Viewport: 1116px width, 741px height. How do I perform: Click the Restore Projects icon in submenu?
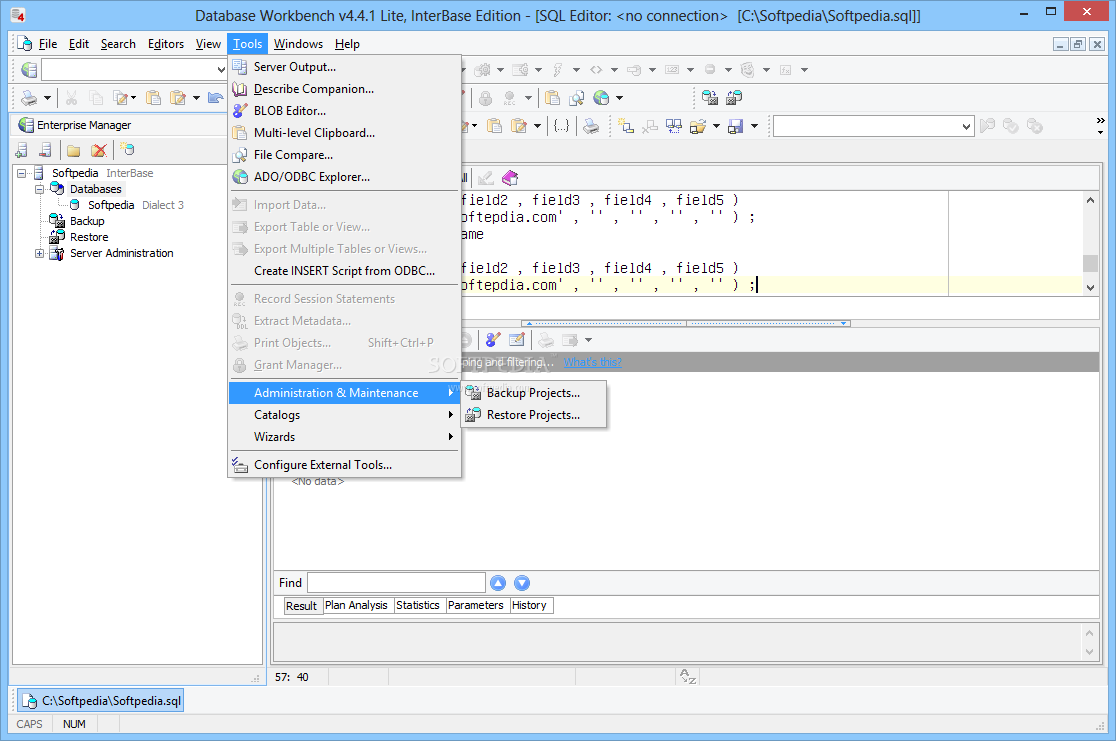coord(473,415)
